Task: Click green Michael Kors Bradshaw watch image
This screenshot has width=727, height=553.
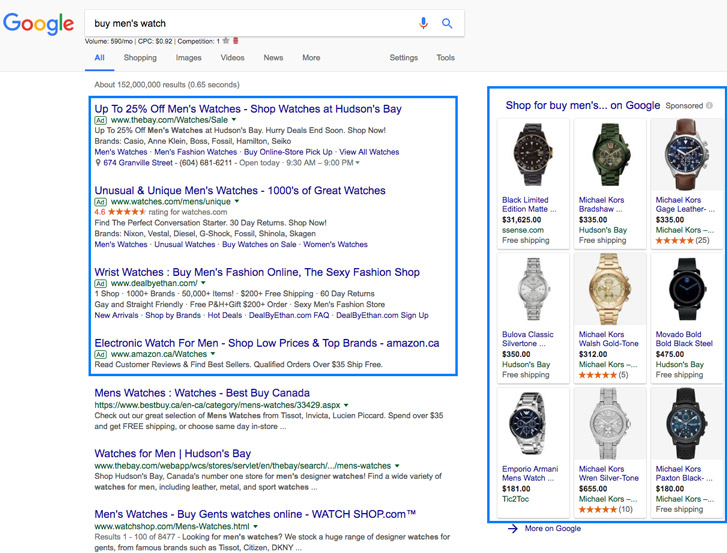Action: pyautogui.click(x=610, y=154)
